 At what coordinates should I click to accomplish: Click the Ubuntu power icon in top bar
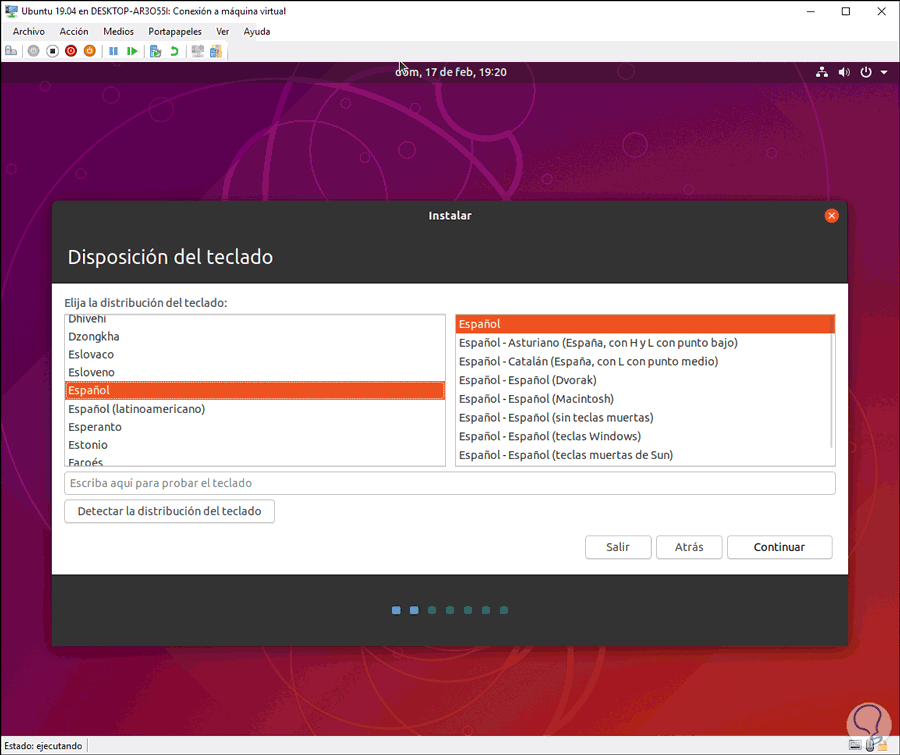(866, 72)
